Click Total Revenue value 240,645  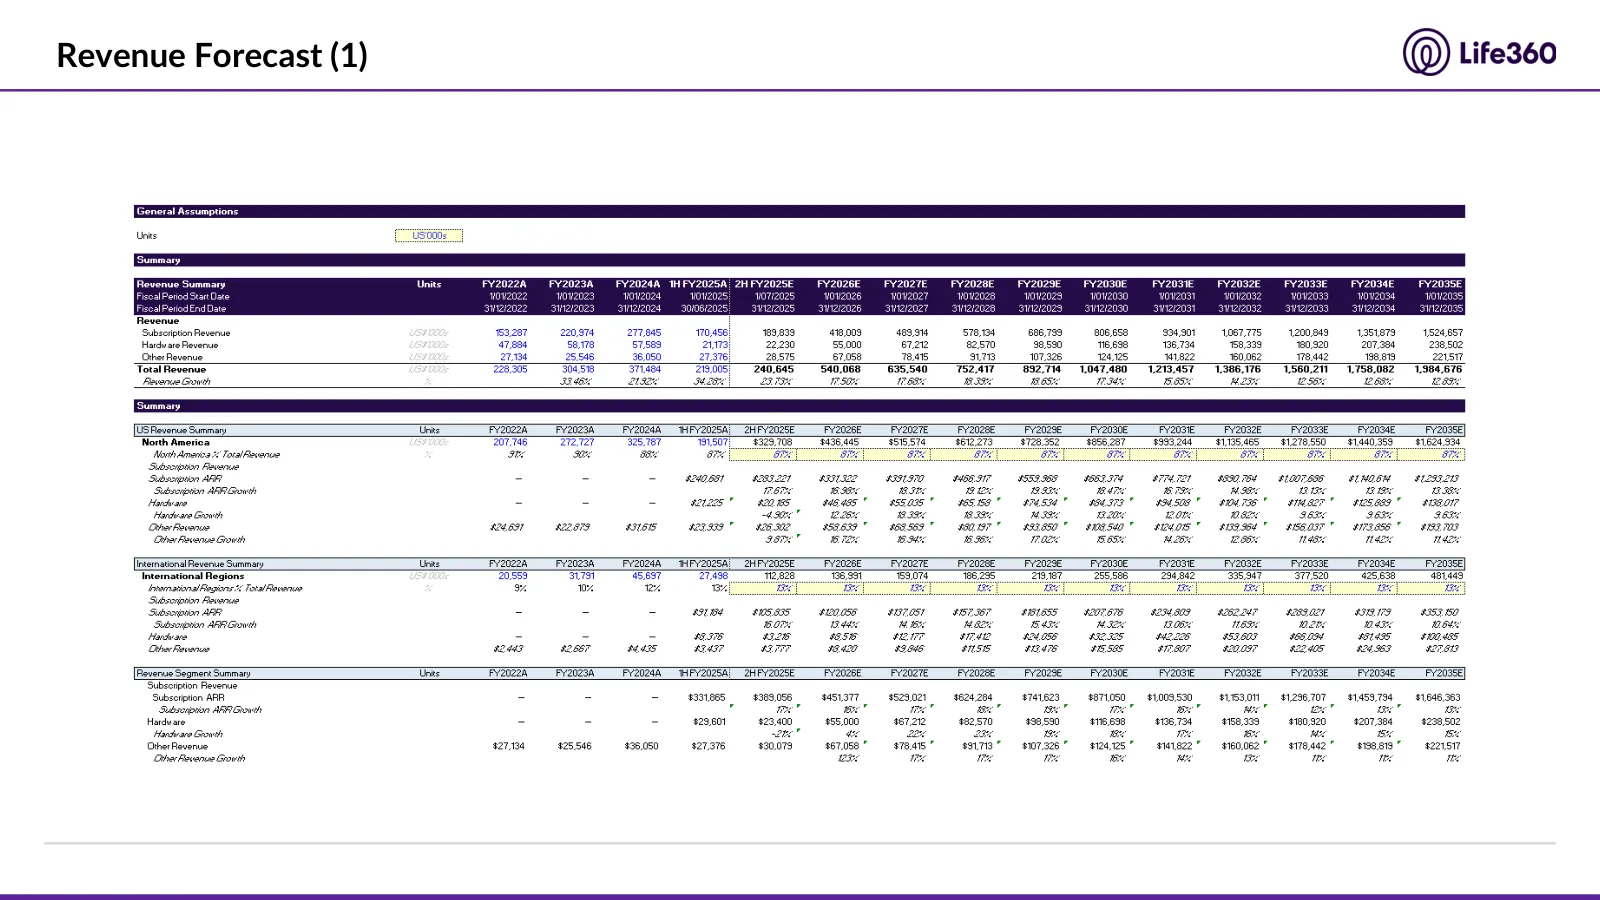click(x=774, y=369)
